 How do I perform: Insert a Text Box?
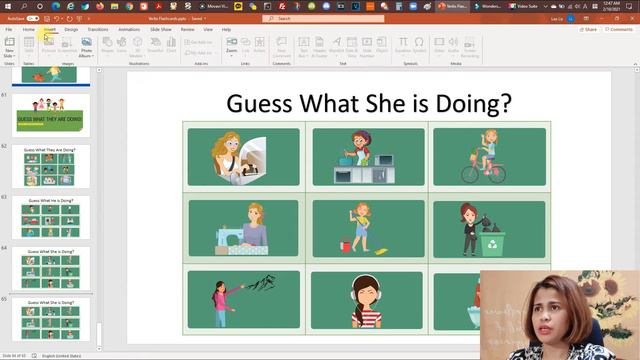(x=303, y=47)
